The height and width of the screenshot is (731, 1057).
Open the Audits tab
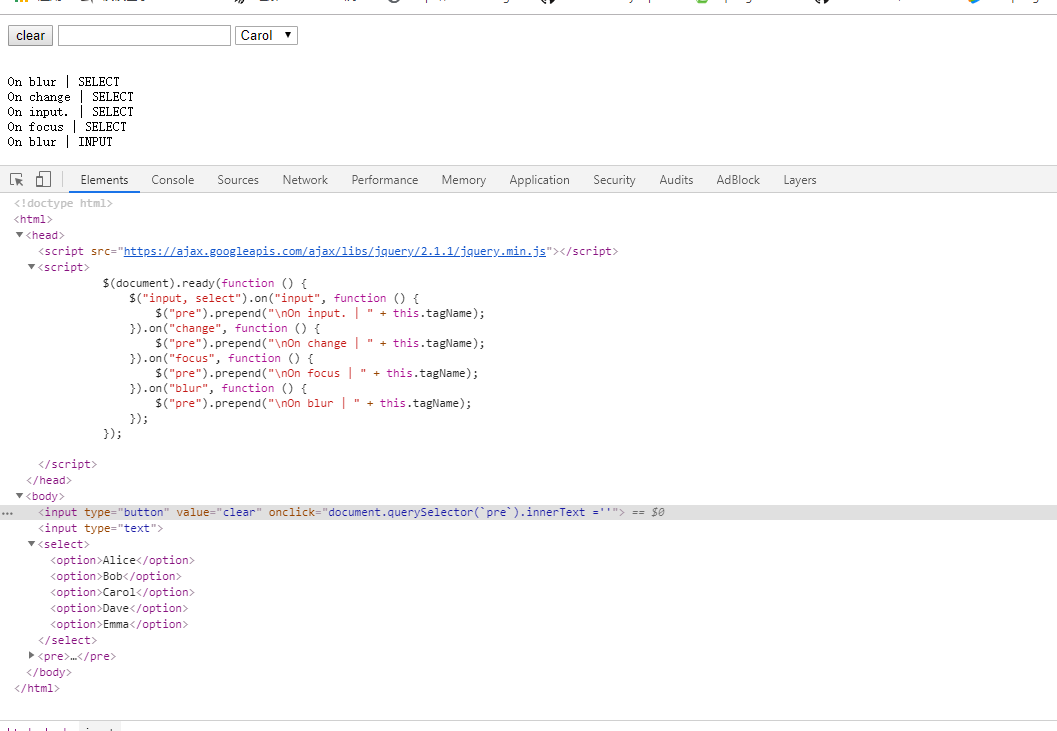click(676, 180)
